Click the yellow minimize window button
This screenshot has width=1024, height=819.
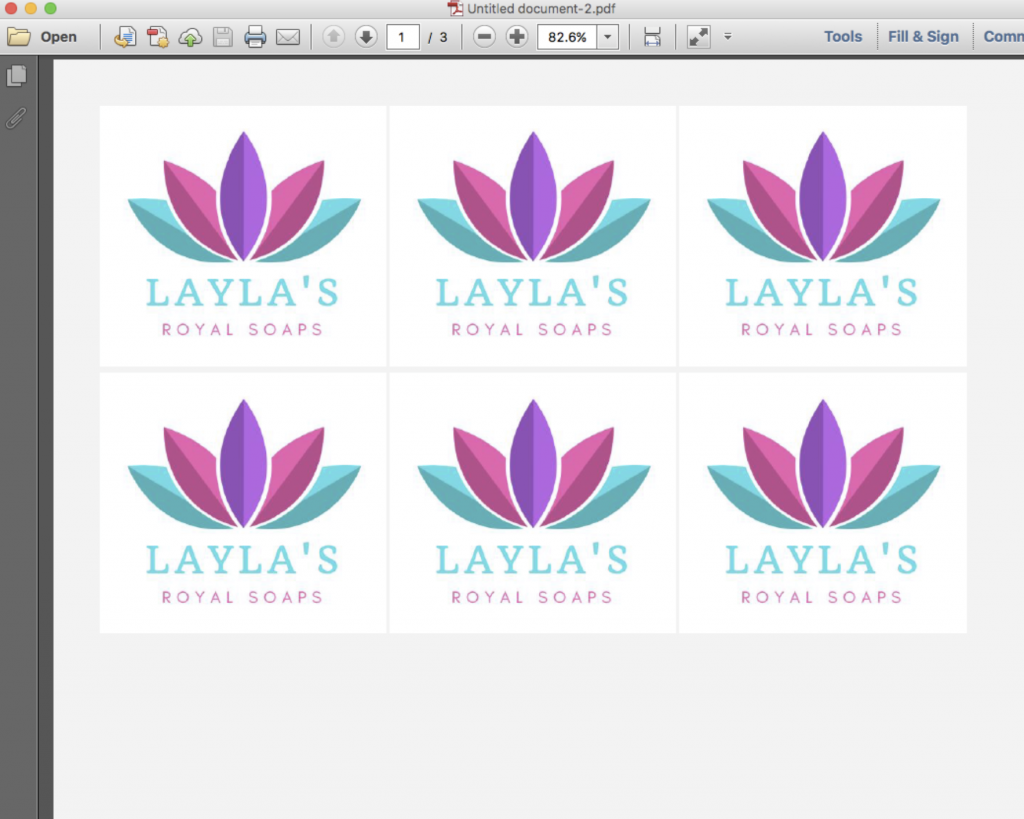[31, 8]
